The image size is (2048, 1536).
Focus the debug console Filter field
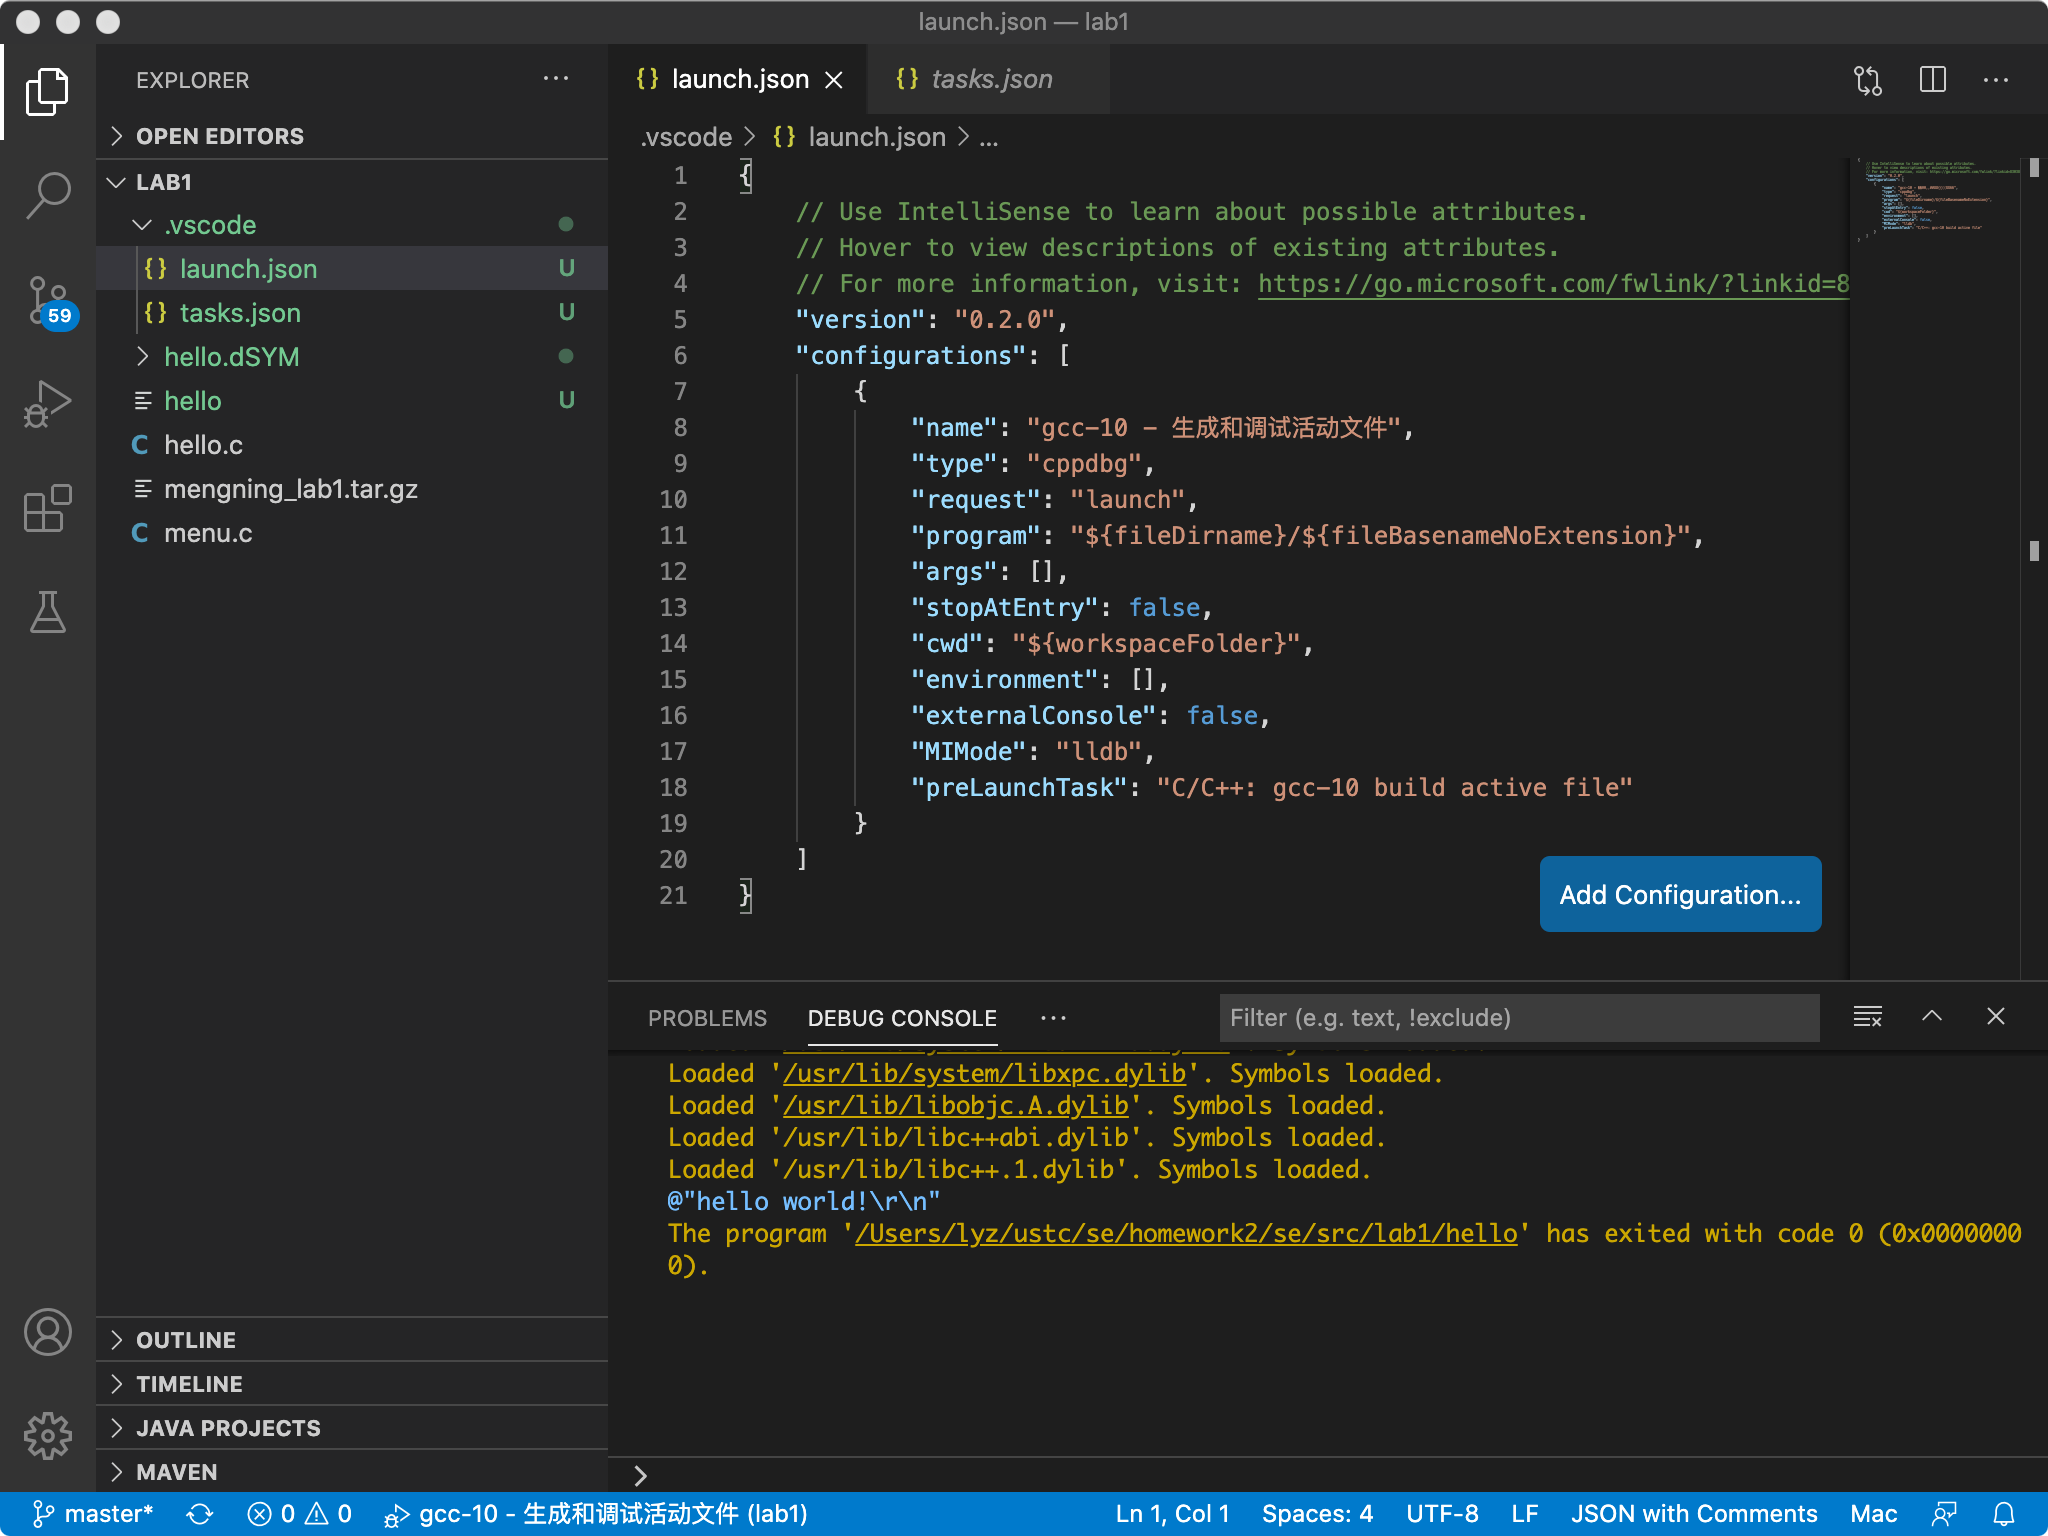1518,1018
